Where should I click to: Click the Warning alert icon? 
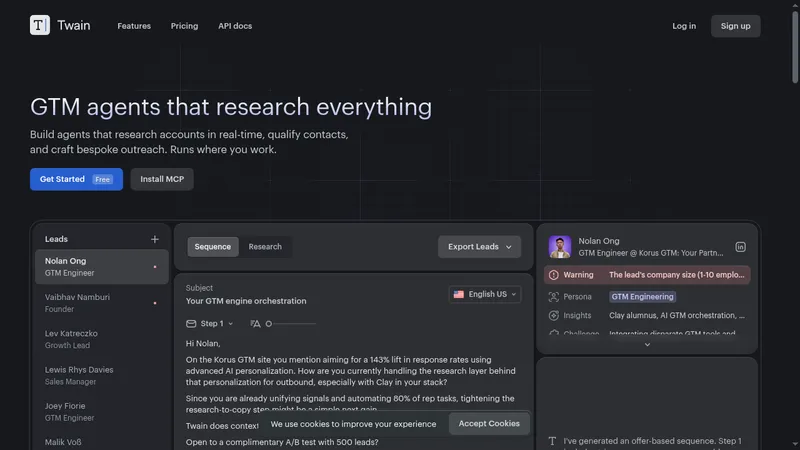(554, 275)
